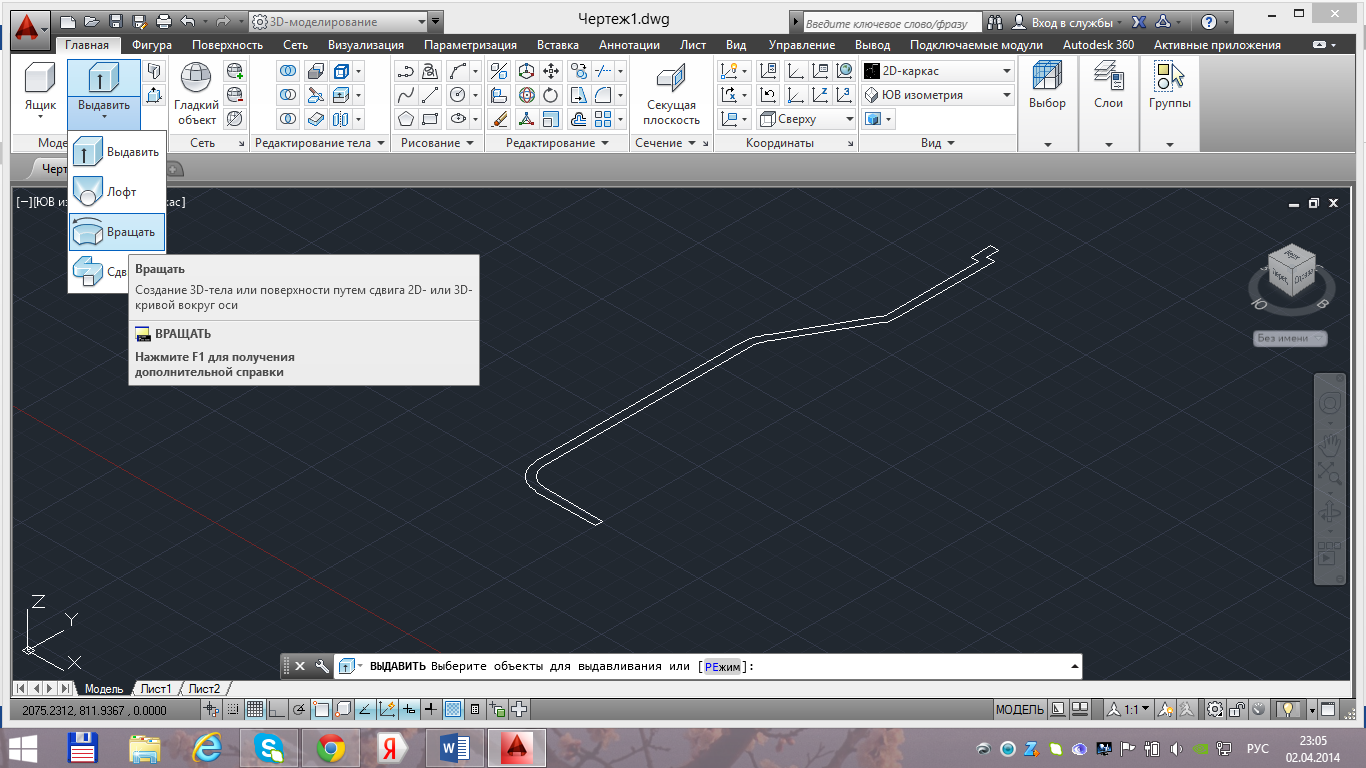Switch to the Параметризация ribbon tab
Viewport: 1366px width, 768px height.
point(470,45)
